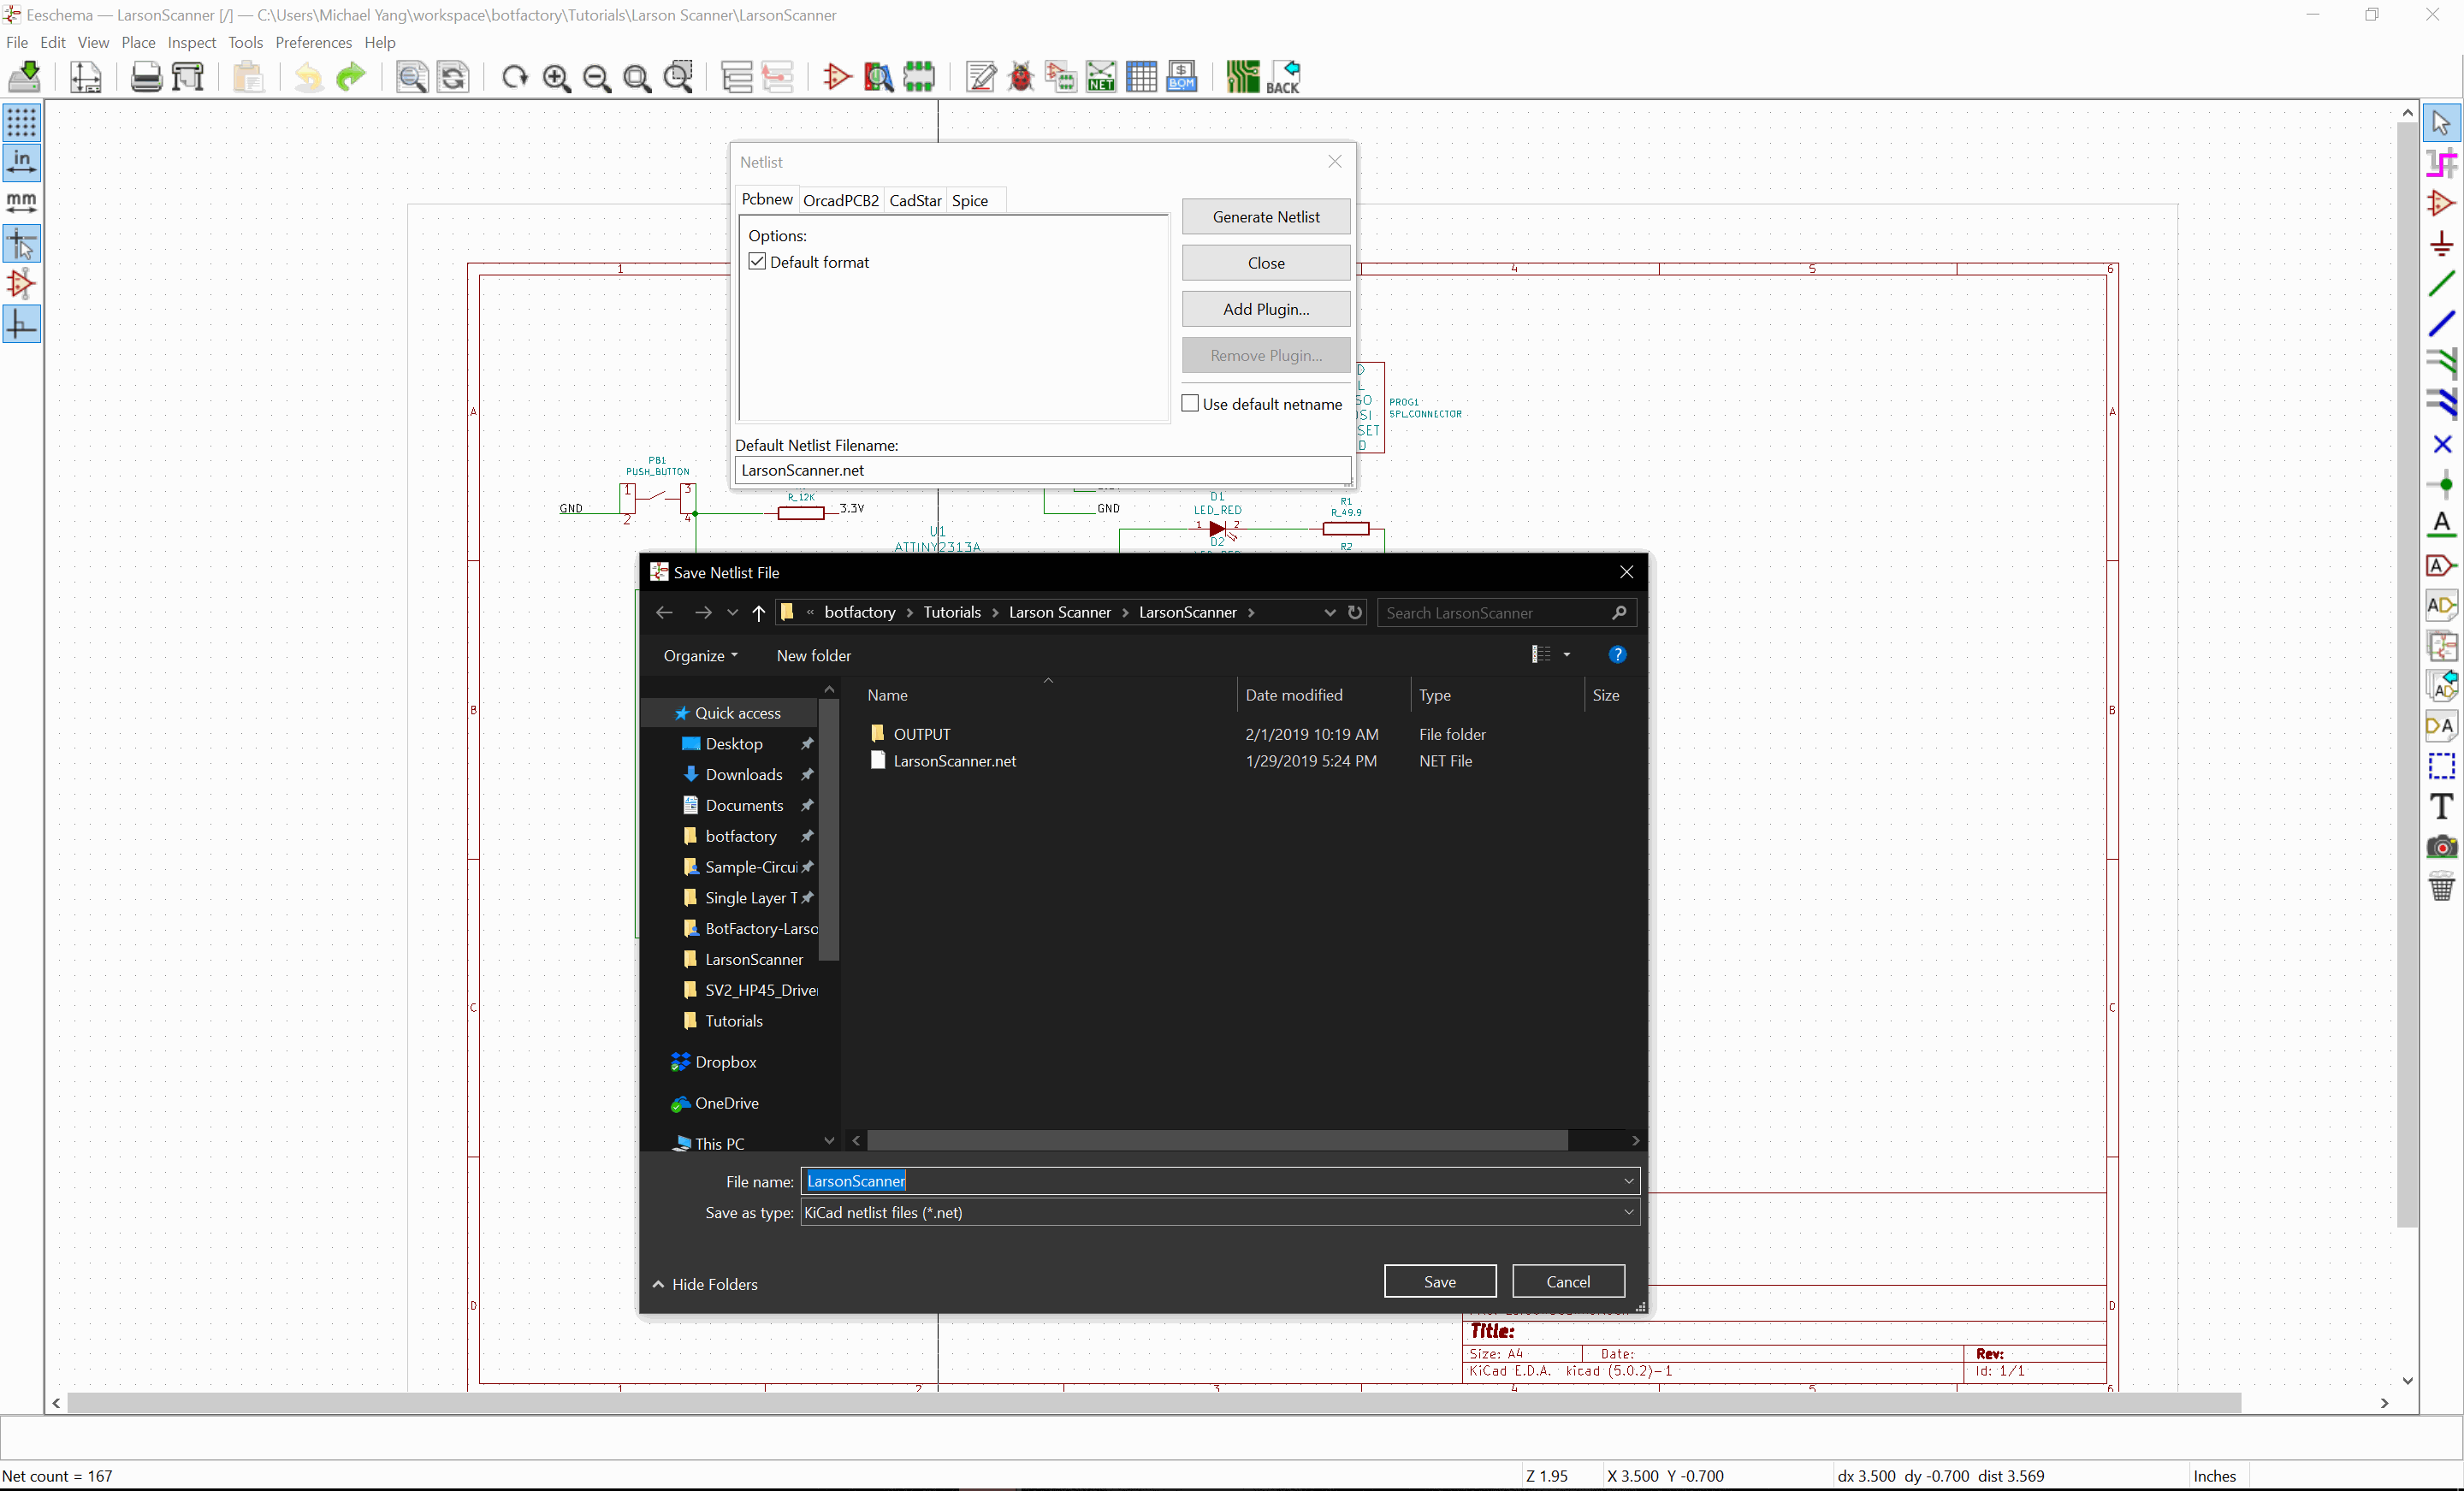Viewport: 2464px width, 1491px height.
Task: Open the footprint assignment table icon
Action: pyautogui.click(x=1059, y=77)
